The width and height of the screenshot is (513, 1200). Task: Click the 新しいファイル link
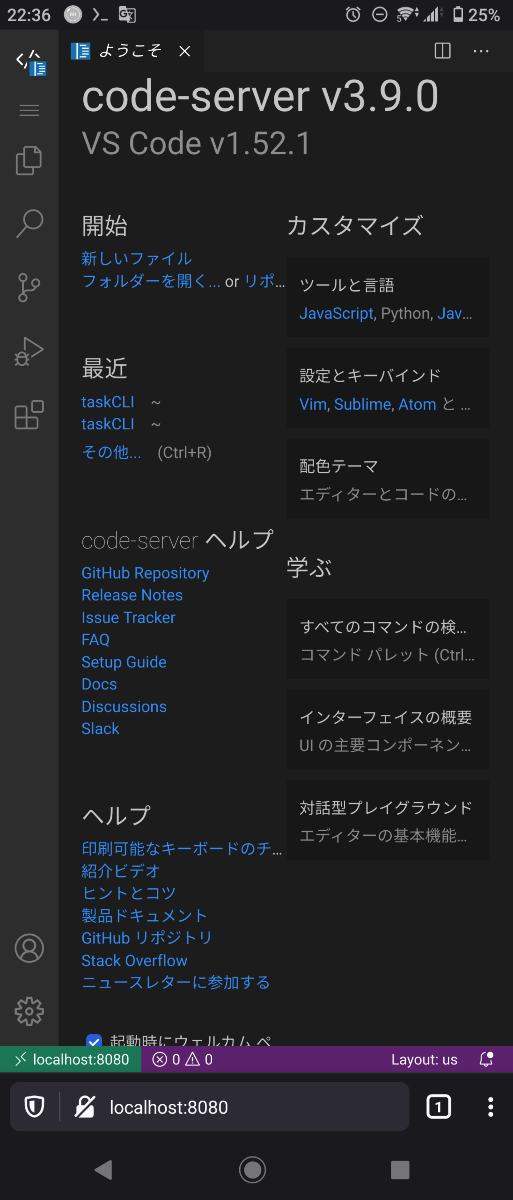137,258
